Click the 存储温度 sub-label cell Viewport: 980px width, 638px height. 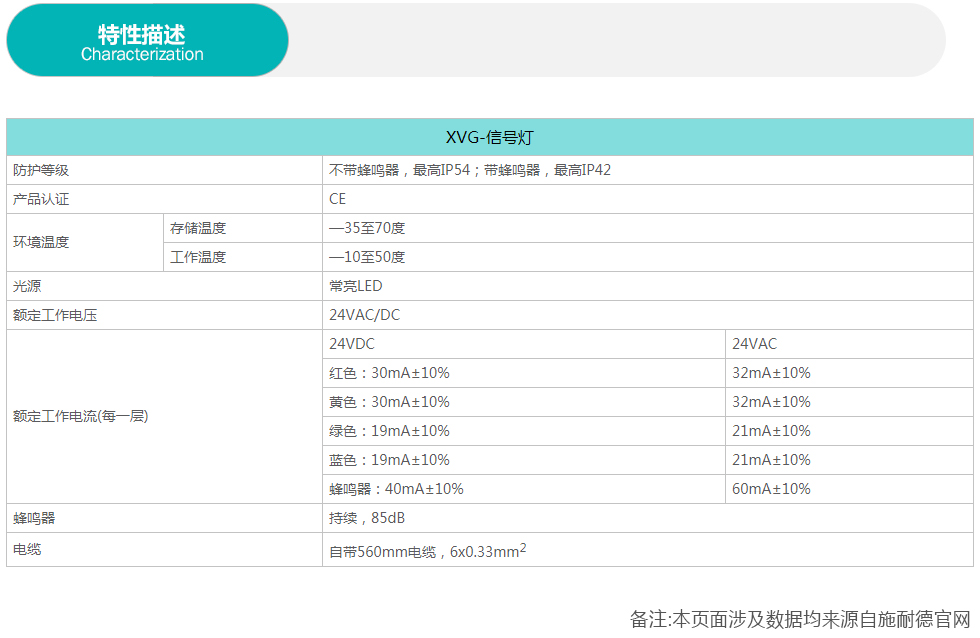(x=198, y=228)
